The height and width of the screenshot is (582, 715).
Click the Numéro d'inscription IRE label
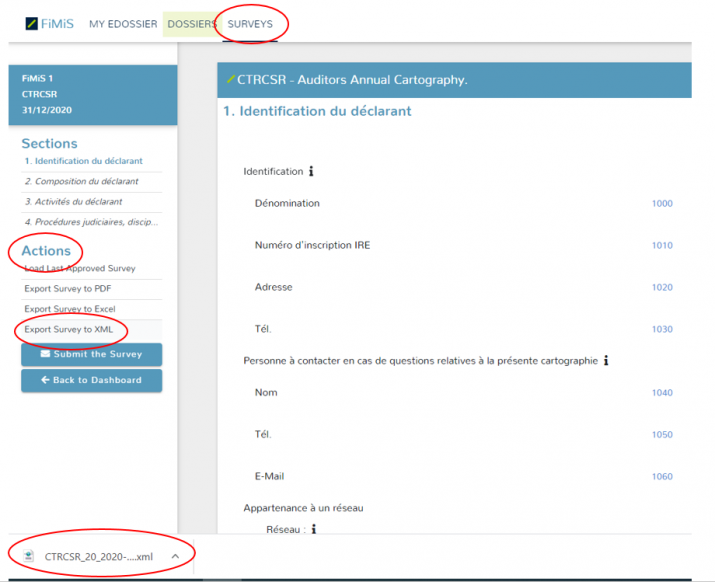(x=312, y=245)
